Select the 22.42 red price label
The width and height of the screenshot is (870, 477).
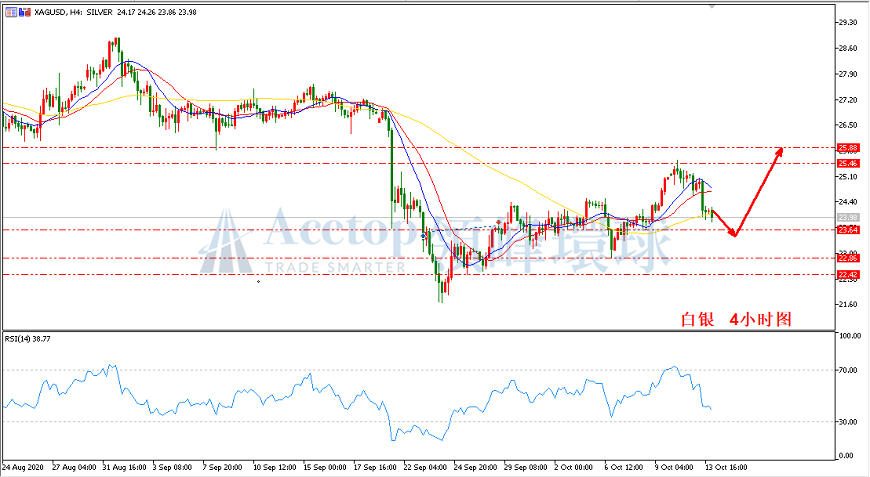(848, 275)
